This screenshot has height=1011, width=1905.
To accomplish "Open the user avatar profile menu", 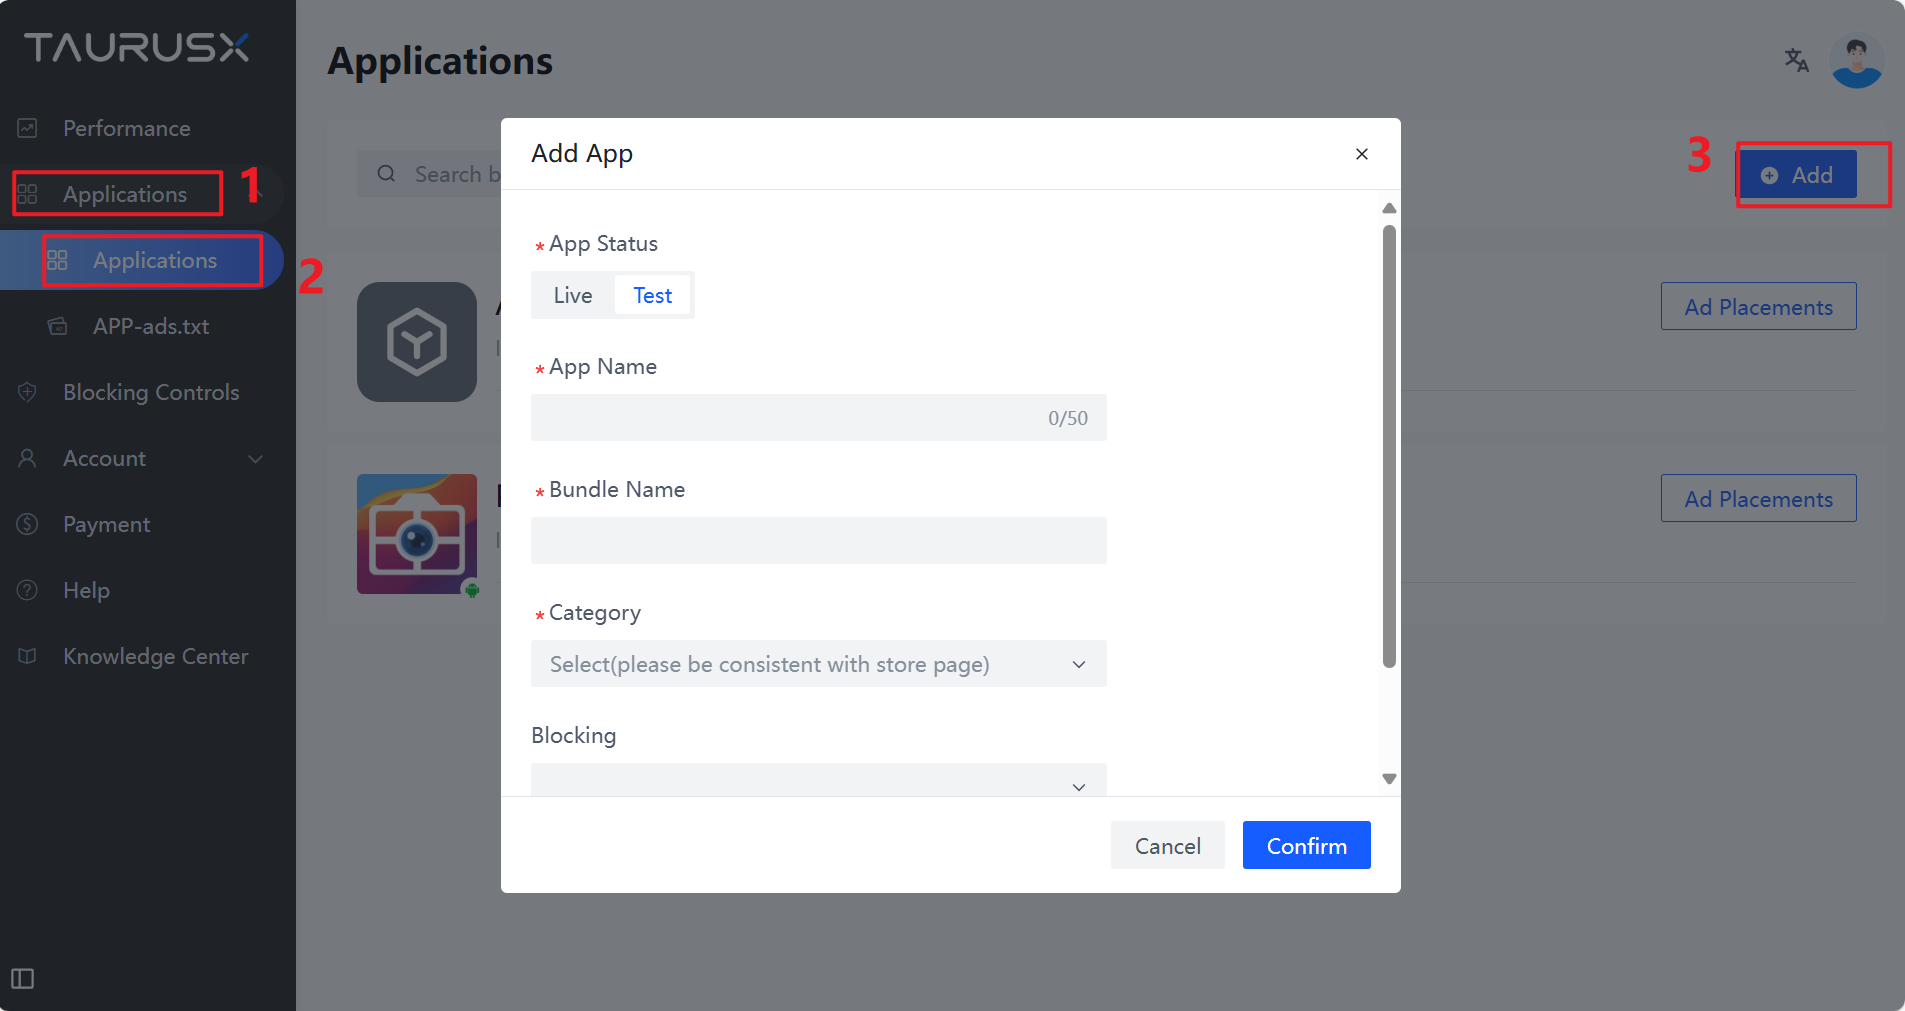I will pos(1856,61).
